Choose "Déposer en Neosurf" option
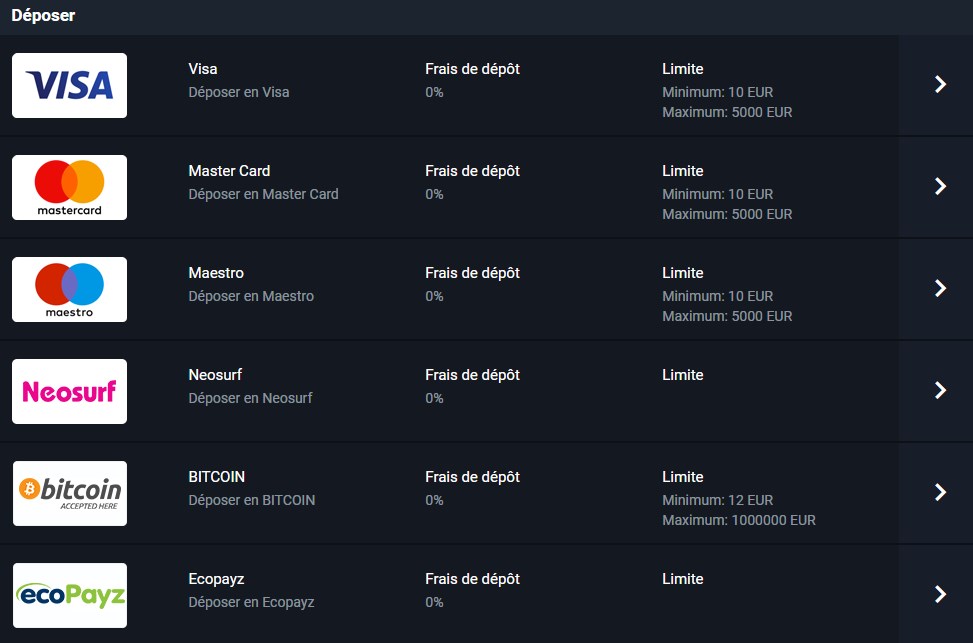The height and width of the screenshot is (643, 973). [250, 398]
